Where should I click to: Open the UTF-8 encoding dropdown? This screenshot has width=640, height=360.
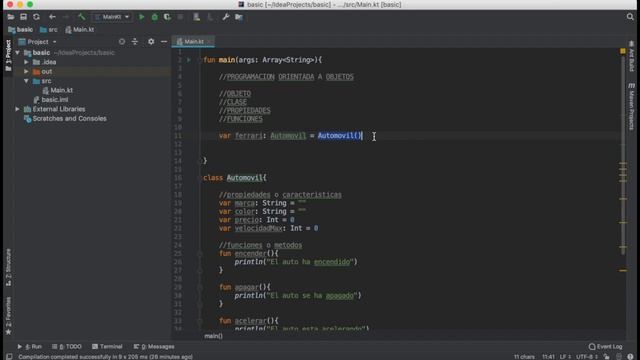[x=587, y=357]
